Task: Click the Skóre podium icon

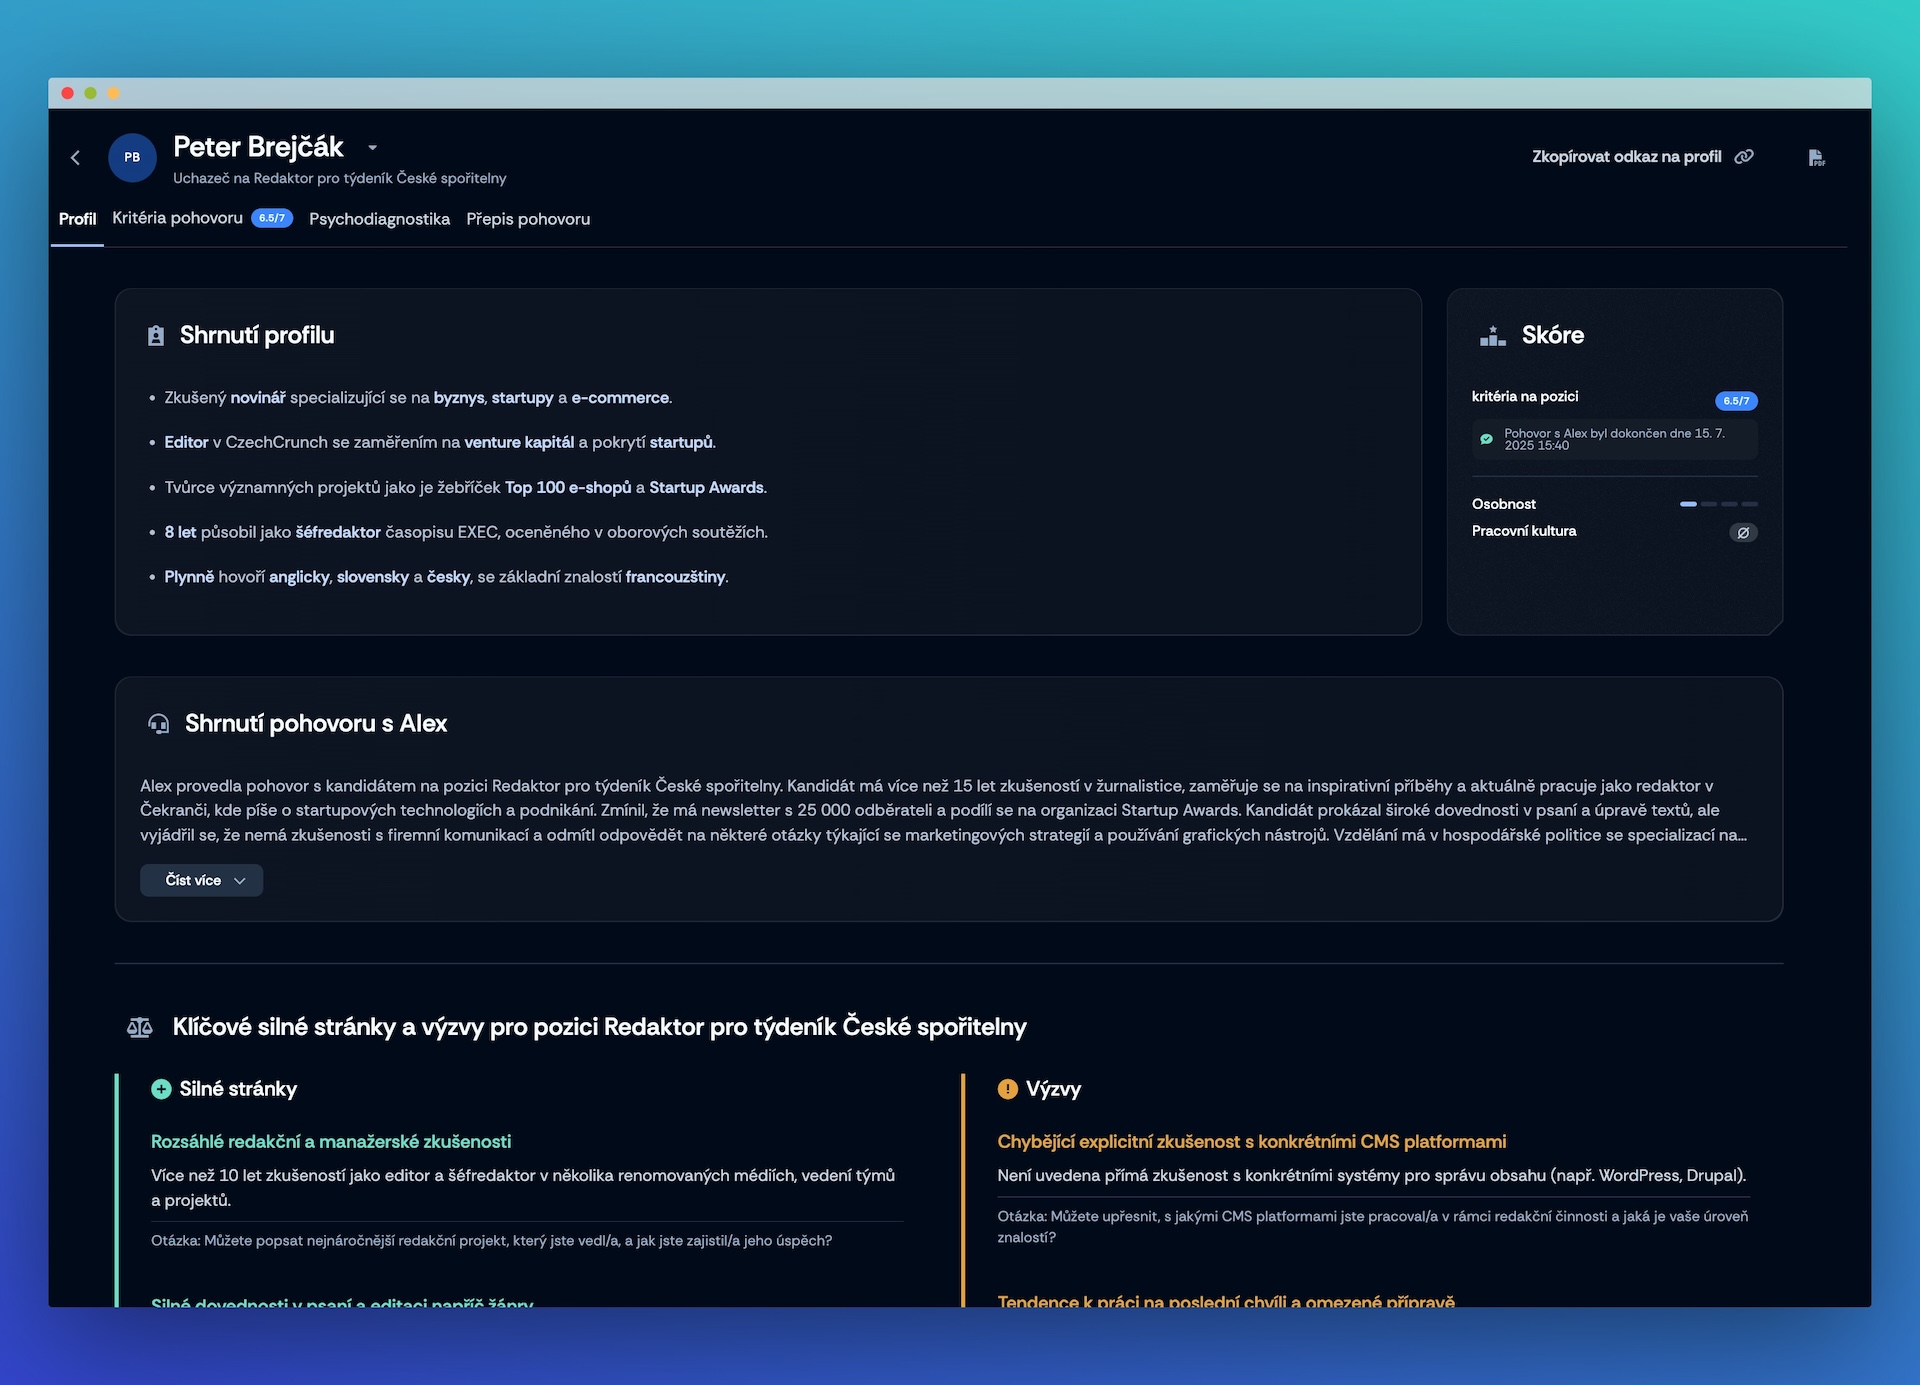Action: click(1492, 336)
